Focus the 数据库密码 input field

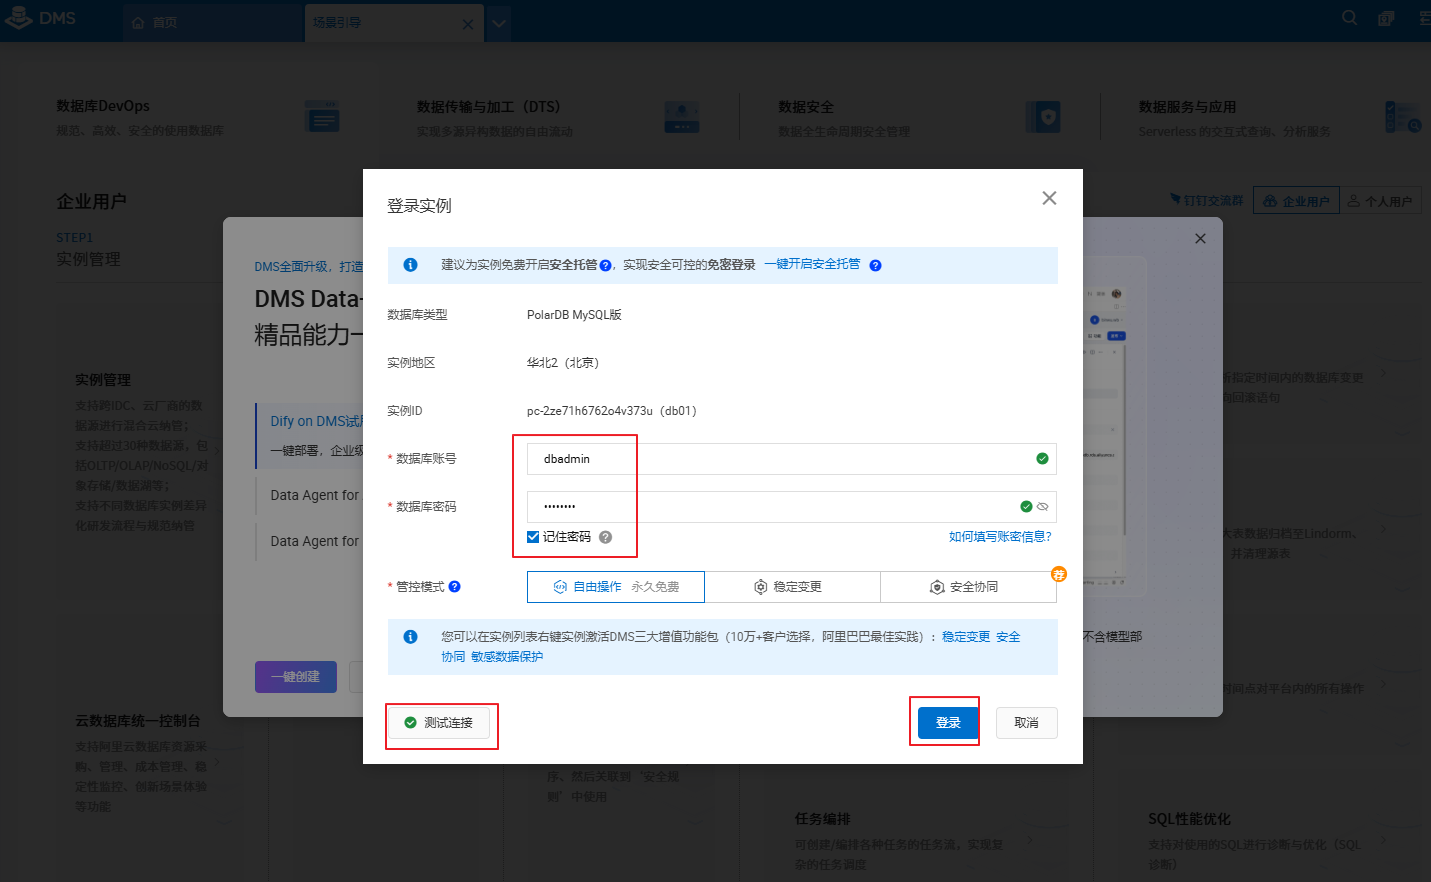click(x=791, y=507)
